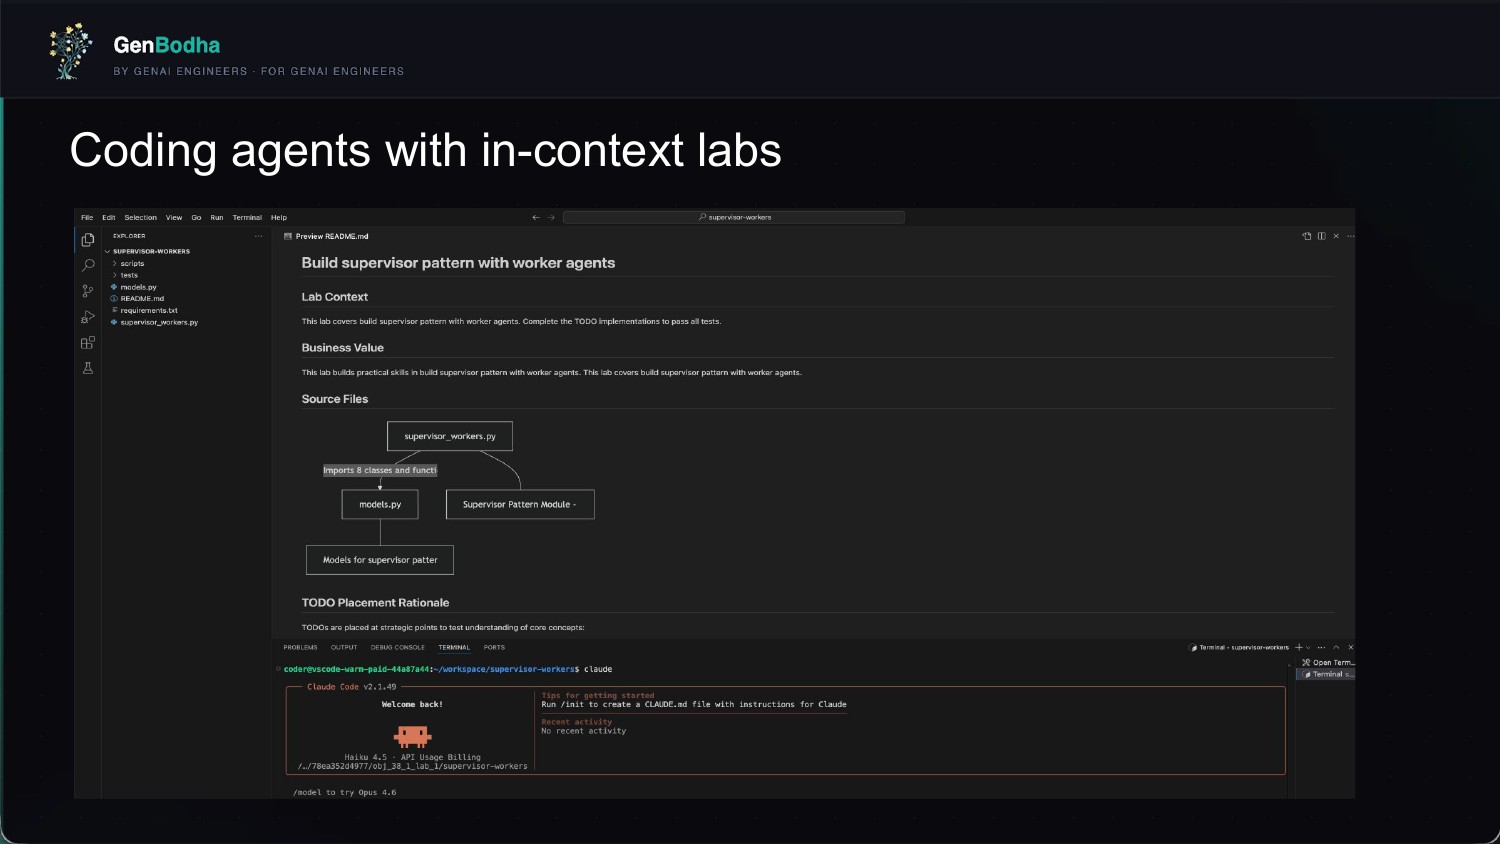
Task: Open the Search view in activity bar
Action: [88, 265]
